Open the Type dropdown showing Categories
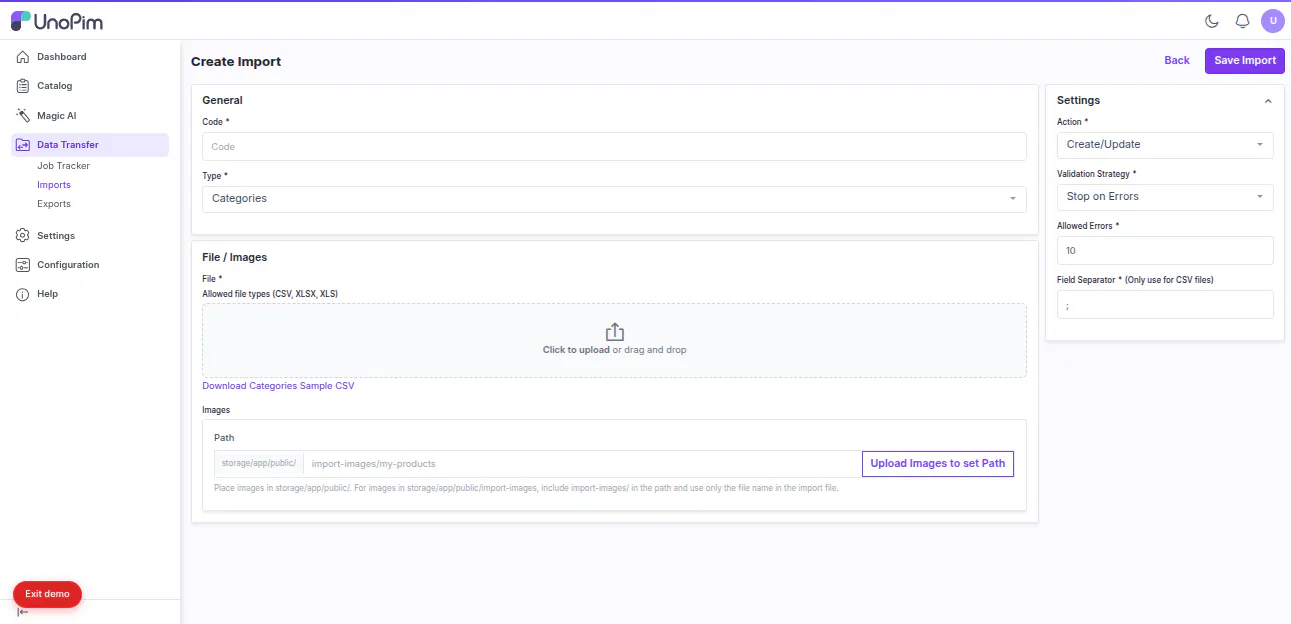This screenshot has height=624, width=1291. pos(614,199)
